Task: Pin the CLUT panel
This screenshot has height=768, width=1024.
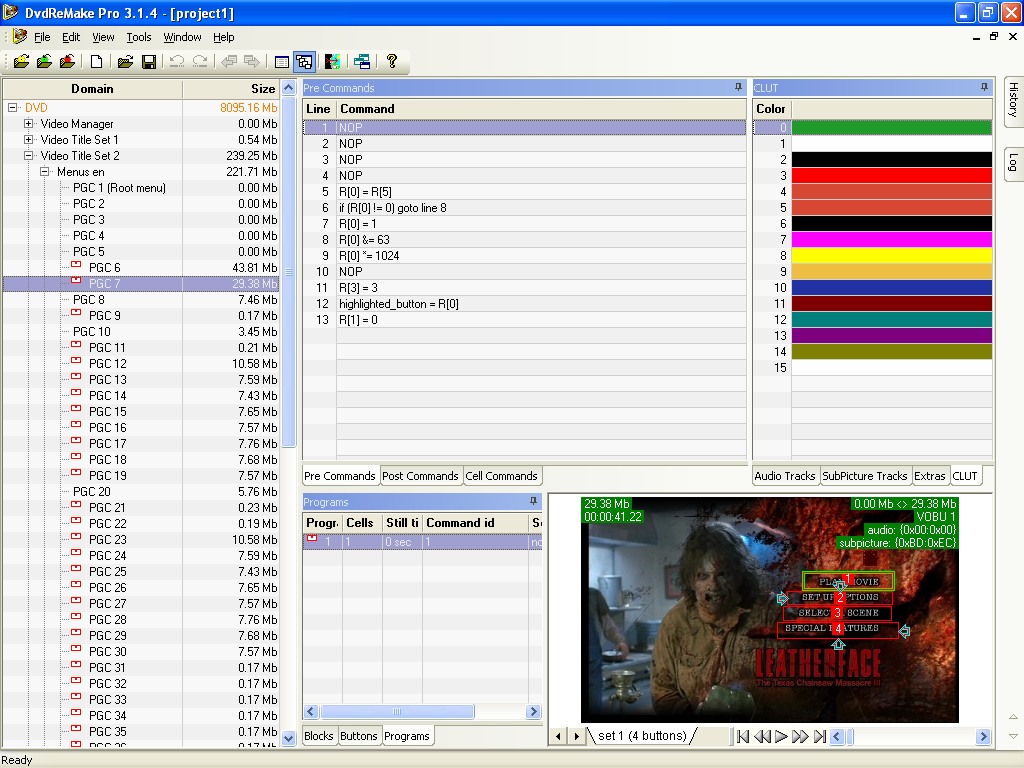Action: click(984, 88)
